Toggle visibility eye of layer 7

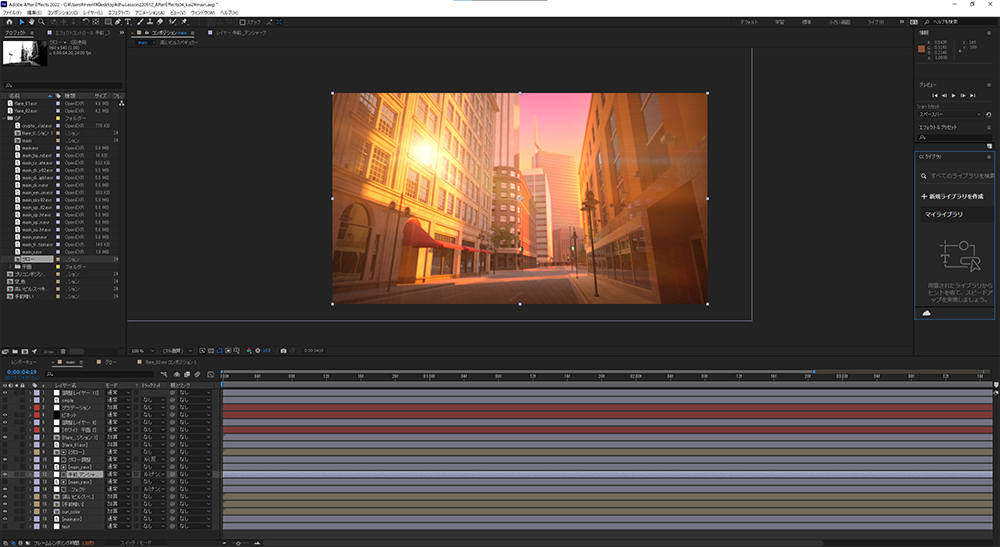(x=5, y=437)
